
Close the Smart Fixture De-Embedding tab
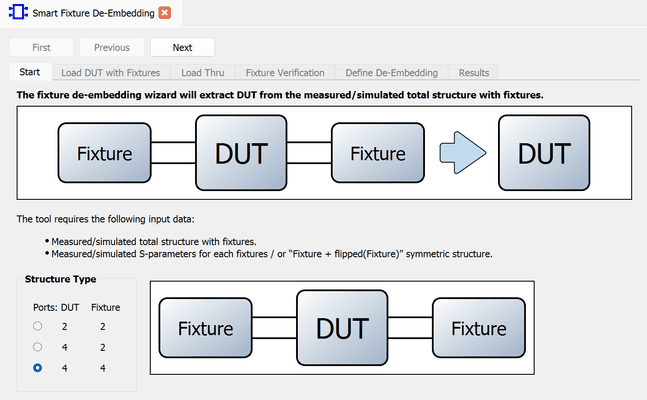164,13
